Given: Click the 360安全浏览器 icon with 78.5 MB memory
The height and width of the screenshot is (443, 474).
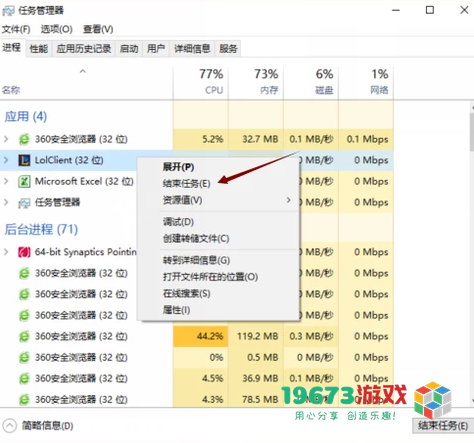Looking at the screenshot, I should pyautogui.click(x=24, y=400).
